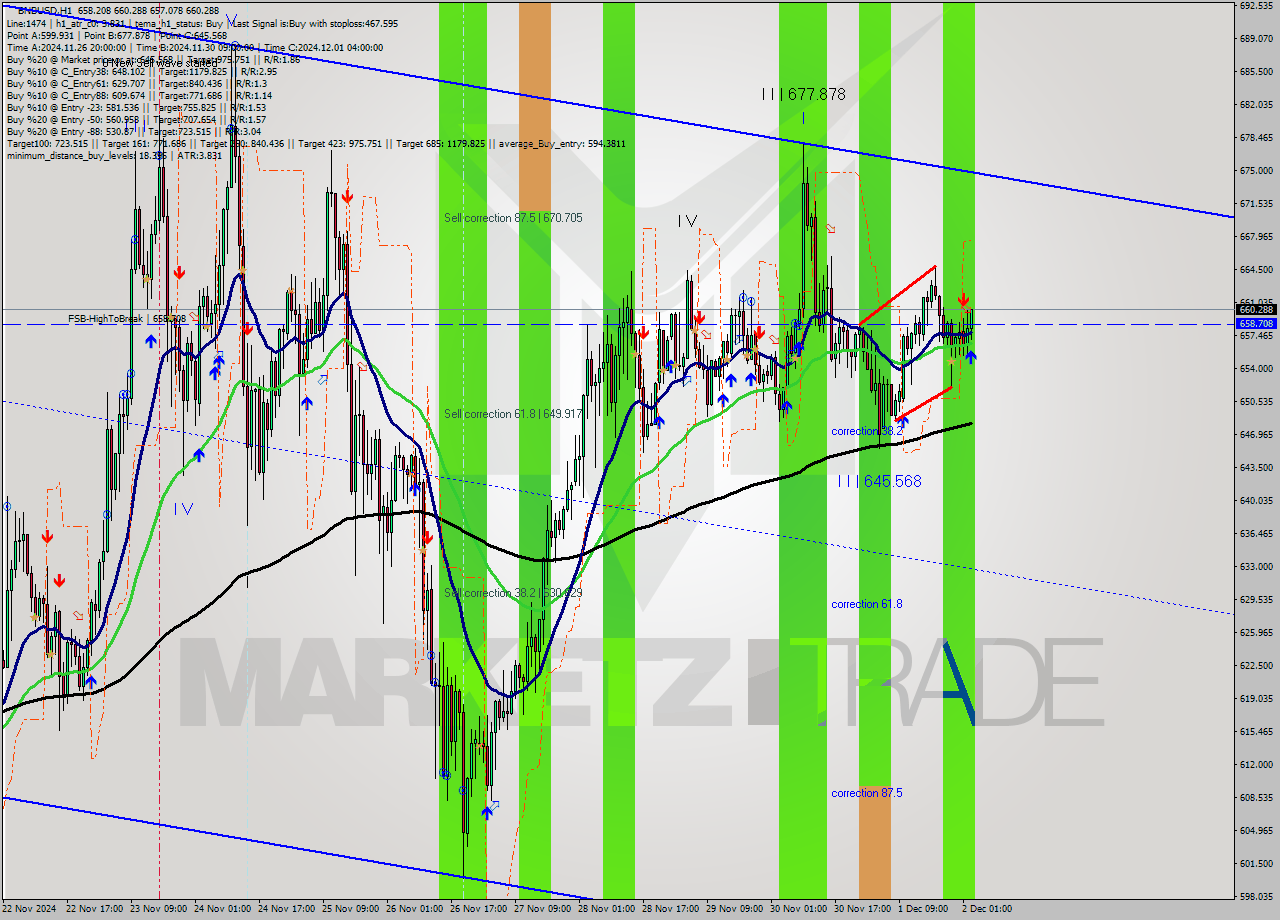Click the 'Sell correction 87.5 | 670.705' label
Image resolution: width=1280 pixels, height=920 pixels.
(513, 218)
